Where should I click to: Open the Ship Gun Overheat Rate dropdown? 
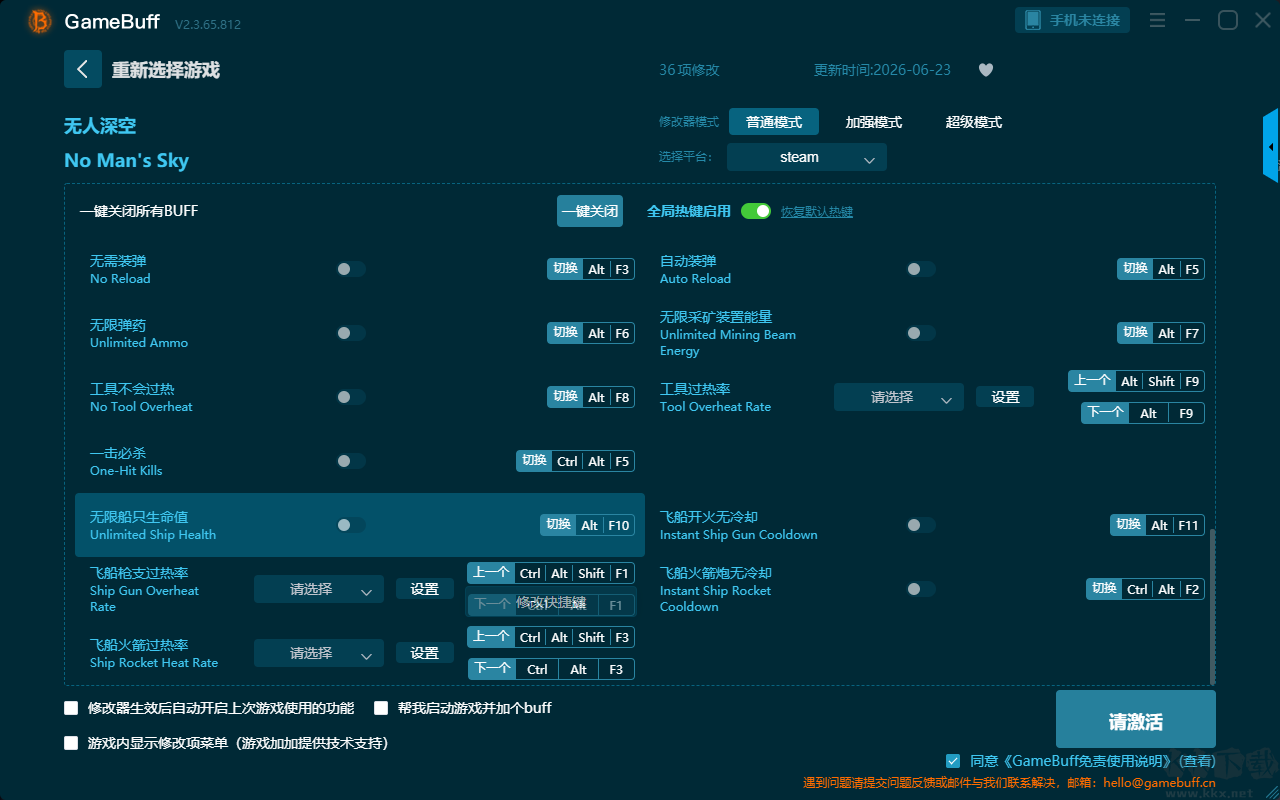point(319,589)
